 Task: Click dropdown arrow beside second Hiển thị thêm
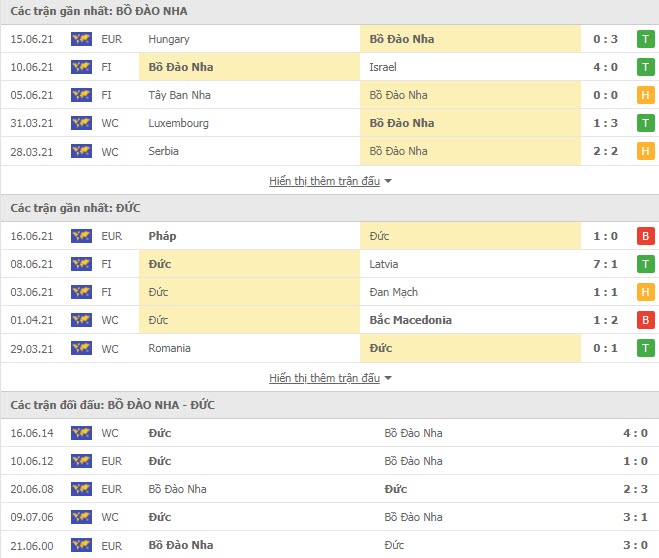pyautogui.click(x=388, y=378)
